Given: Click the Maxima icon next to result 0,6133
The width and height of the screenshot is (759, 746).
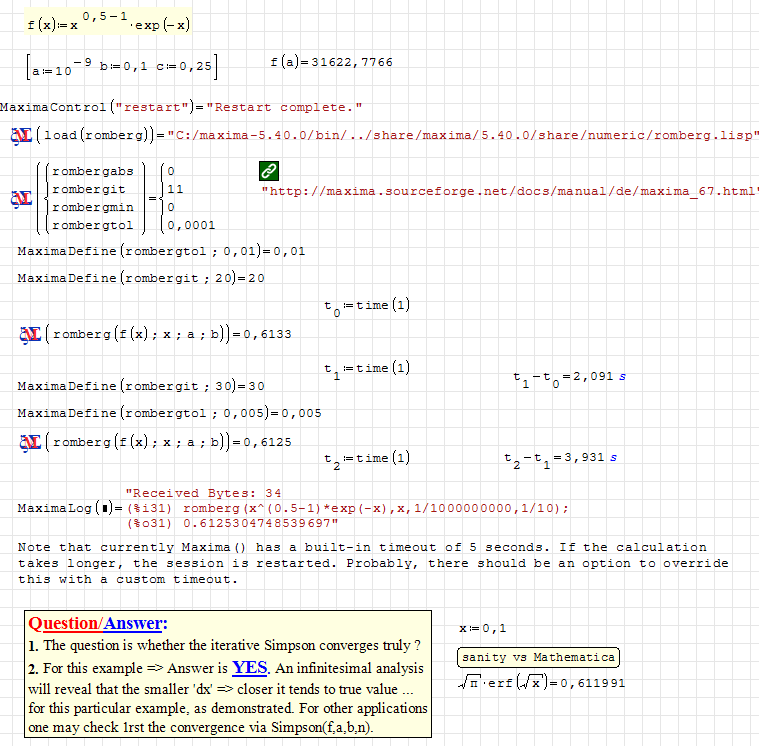Looking at the screenshot, I should [x=29, y=333].
